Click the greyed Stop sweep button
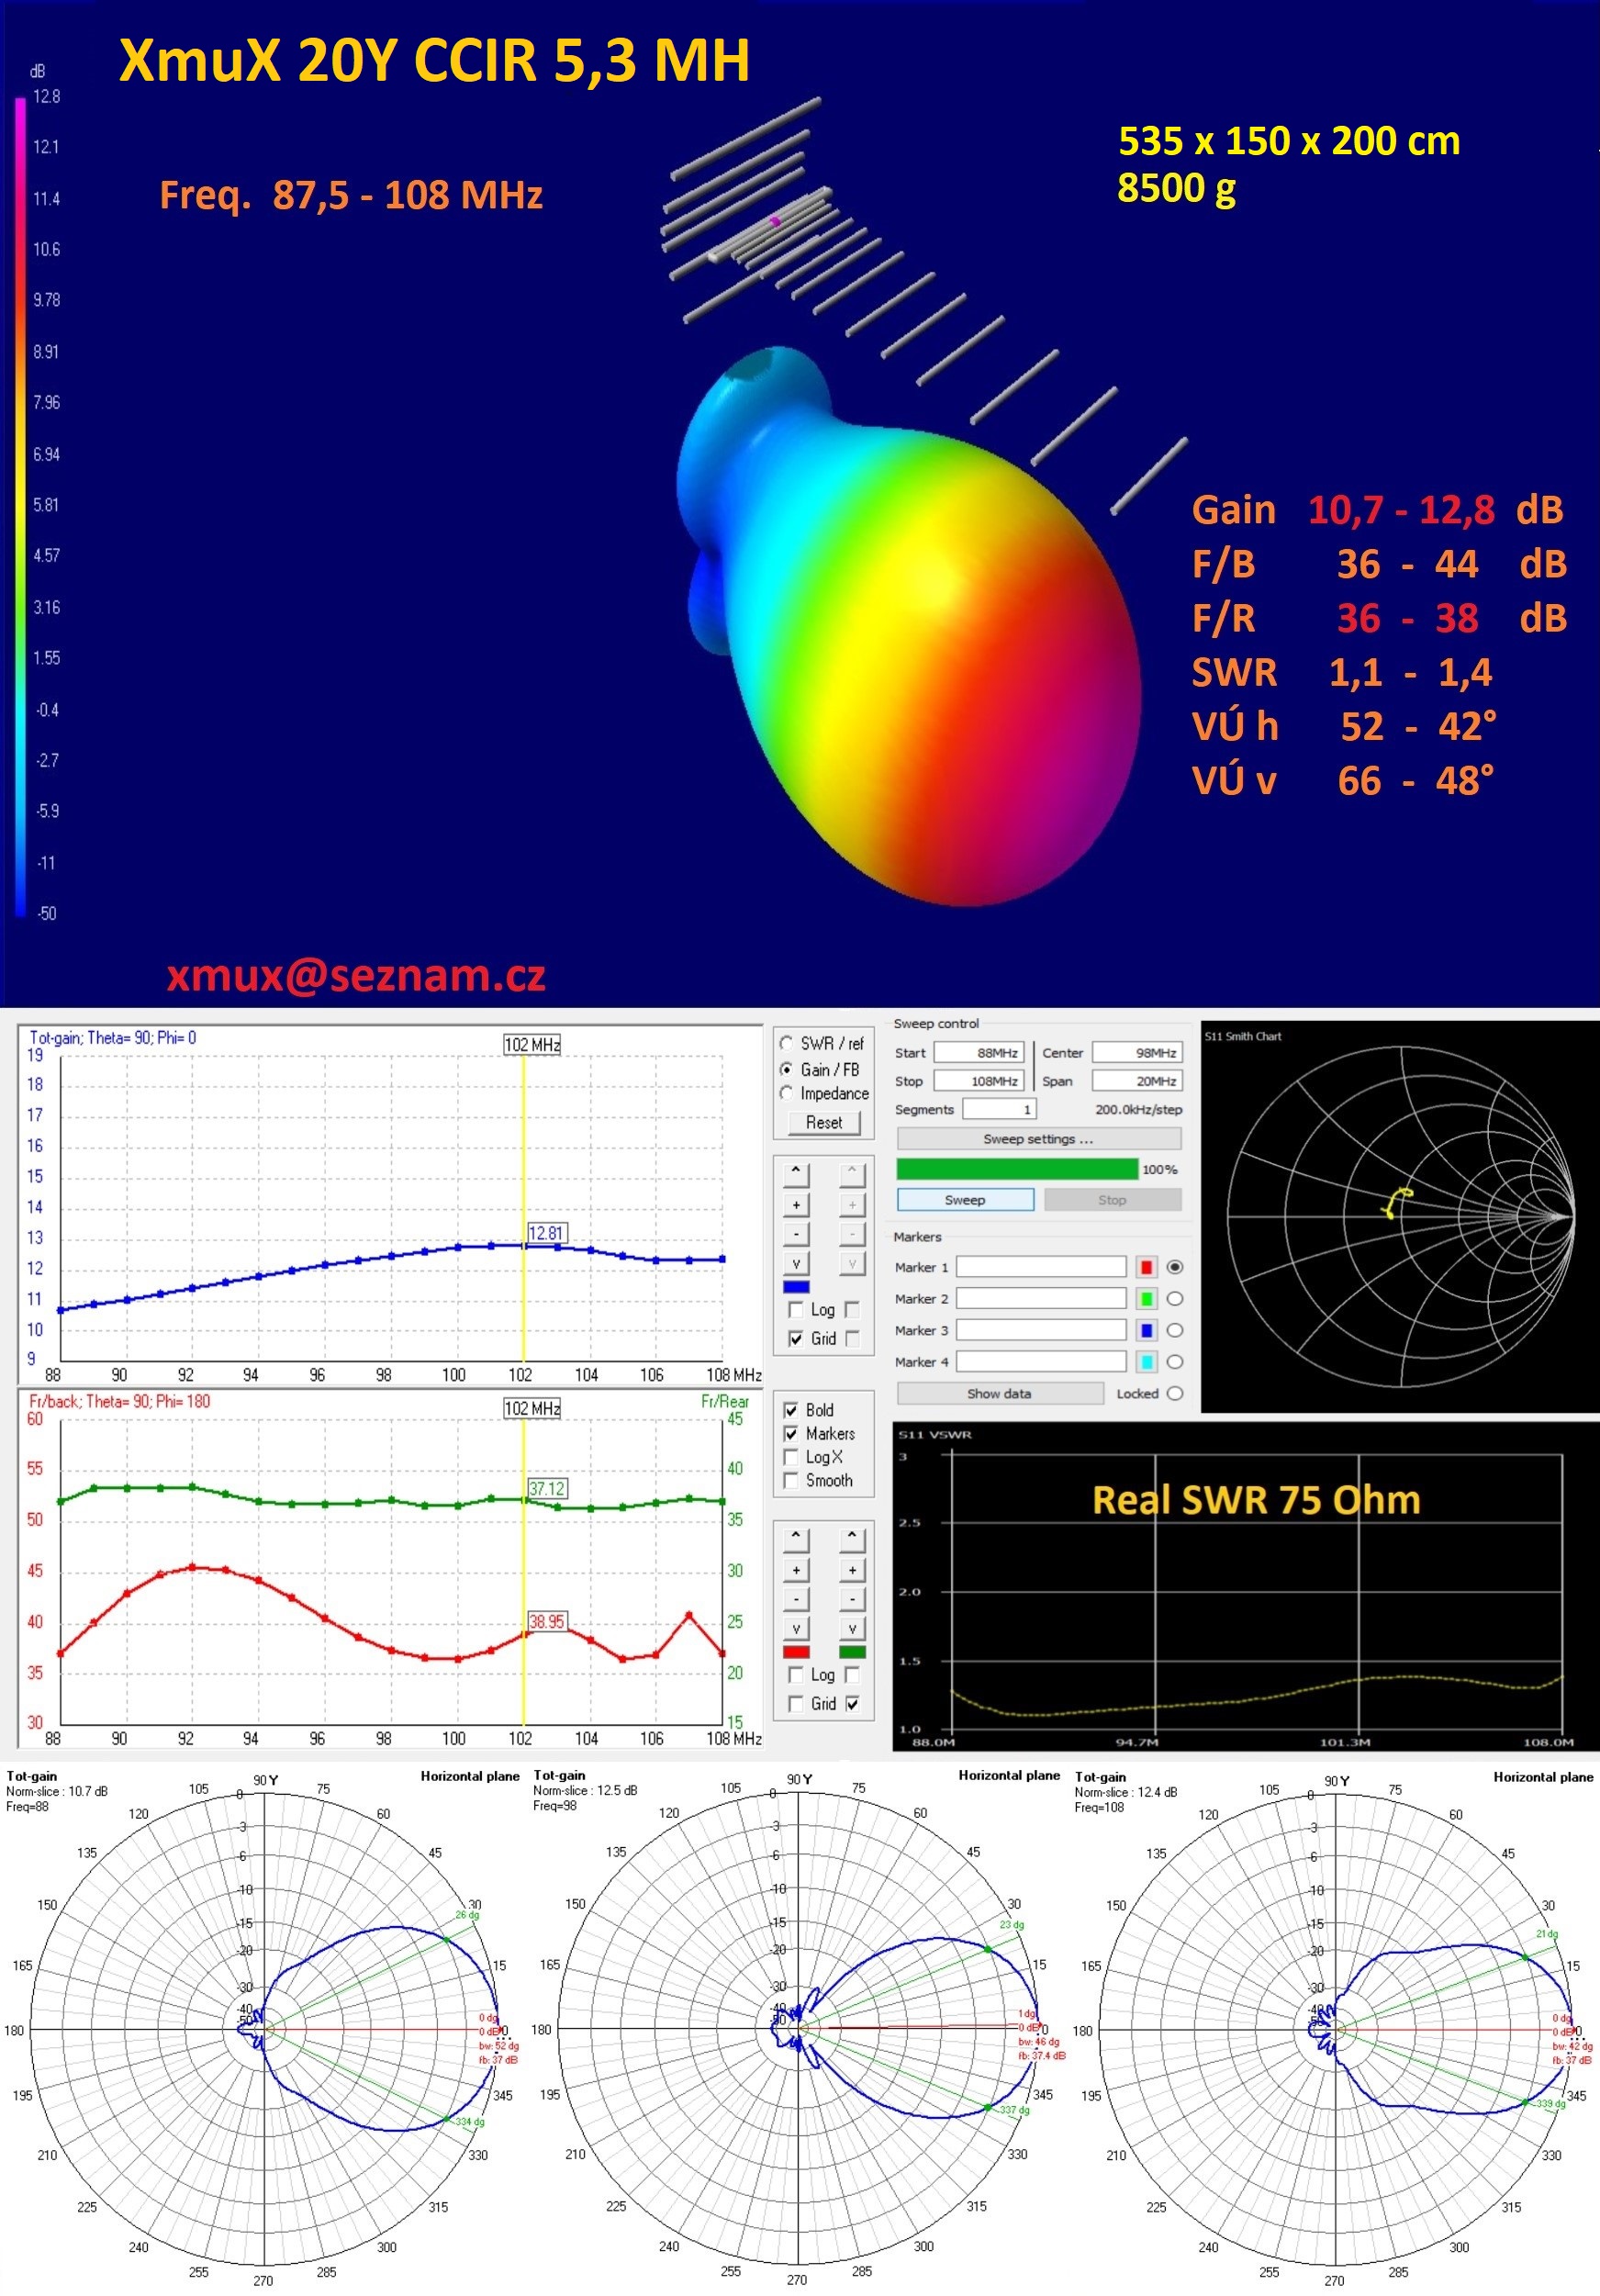Viewport: 1600px width, 2296px height. tap(1113, 1200)
